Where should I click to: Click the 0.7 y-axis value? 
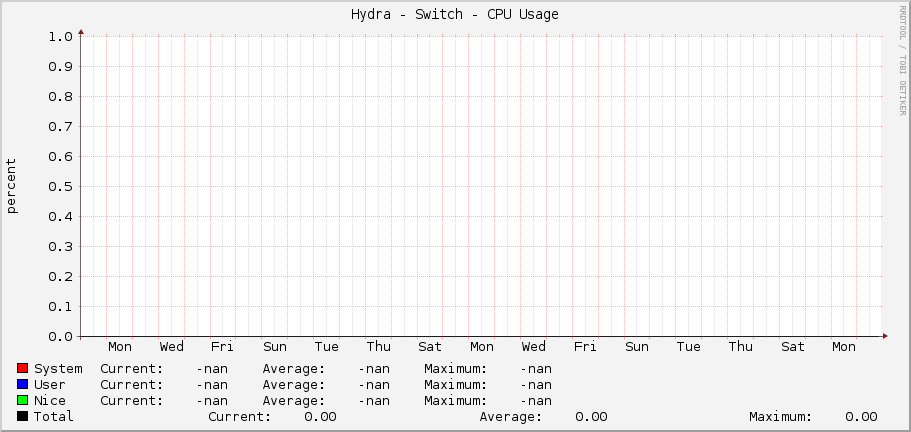(60, 127)
